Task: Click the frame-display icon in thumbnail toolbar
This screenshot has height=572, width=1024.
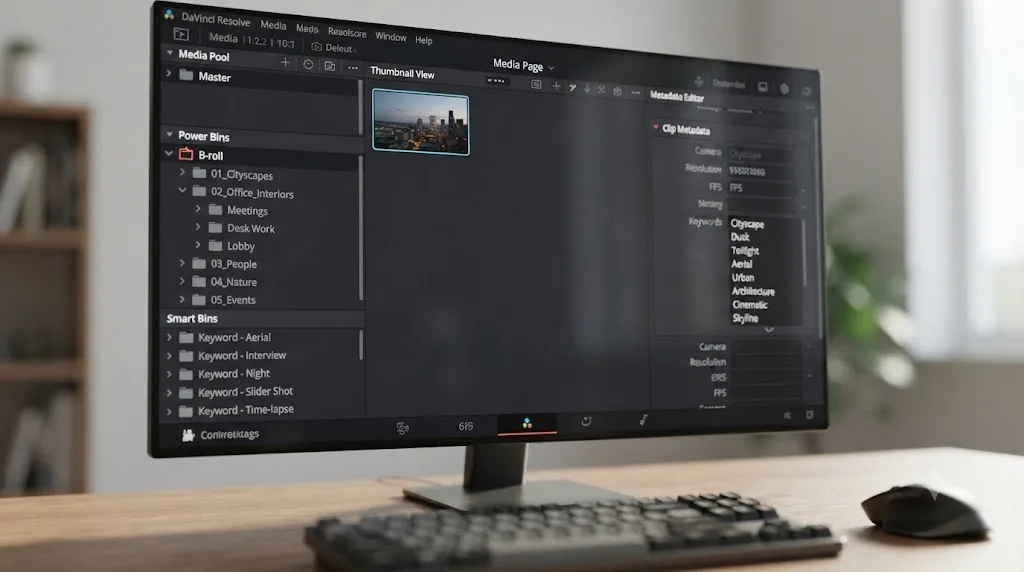Action: [536, 84]
